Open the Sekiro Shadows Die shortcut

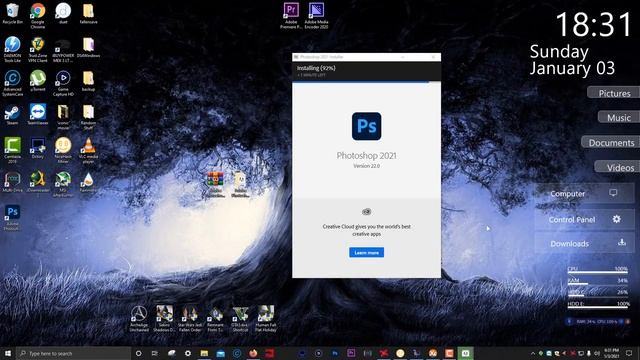[x=164, y=318]
